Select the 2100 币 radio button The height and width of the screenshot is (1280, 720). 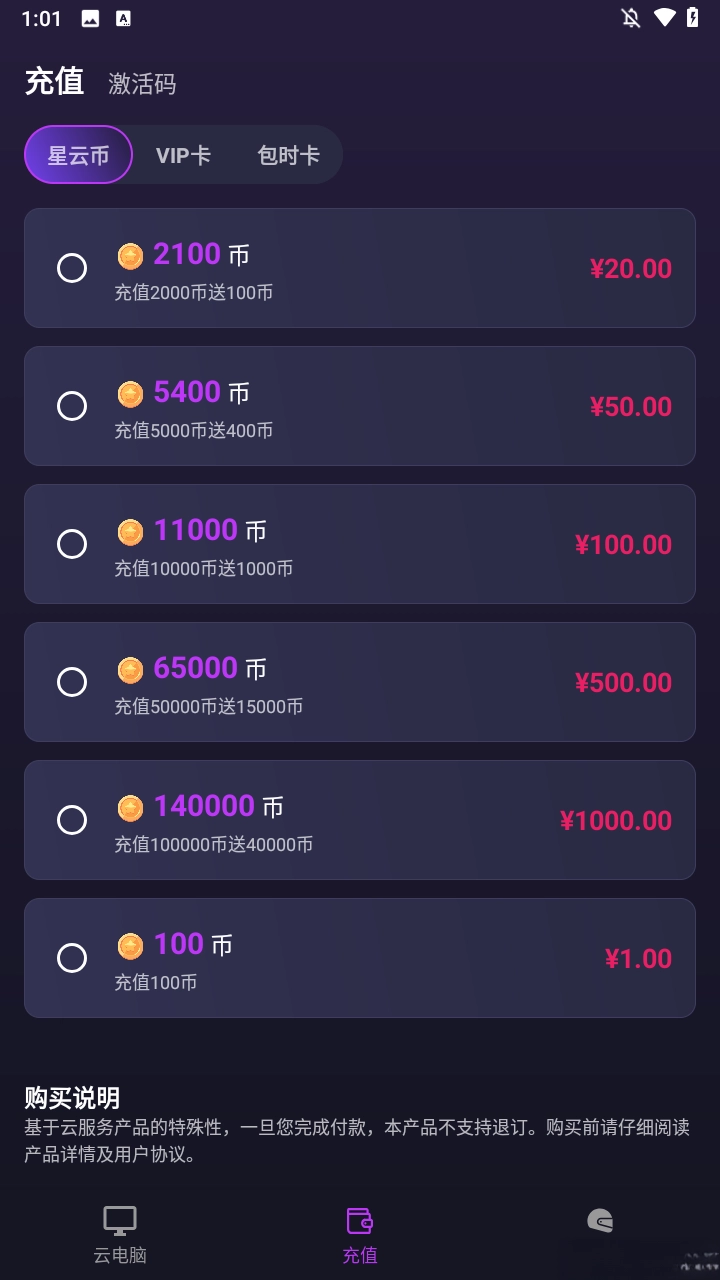[x=72, y=268]
